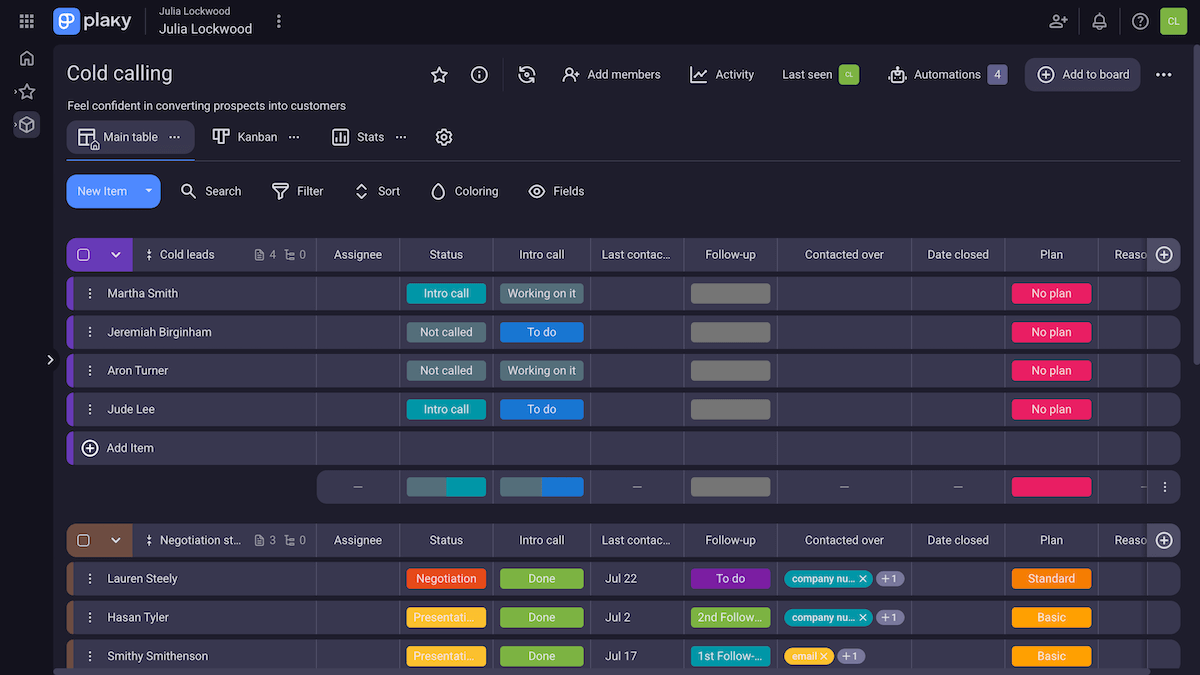The height and width of the screenshot is (675, 1200).
Task: Expand the left sidebar with the arrow
Action: (x=50, y=359)
